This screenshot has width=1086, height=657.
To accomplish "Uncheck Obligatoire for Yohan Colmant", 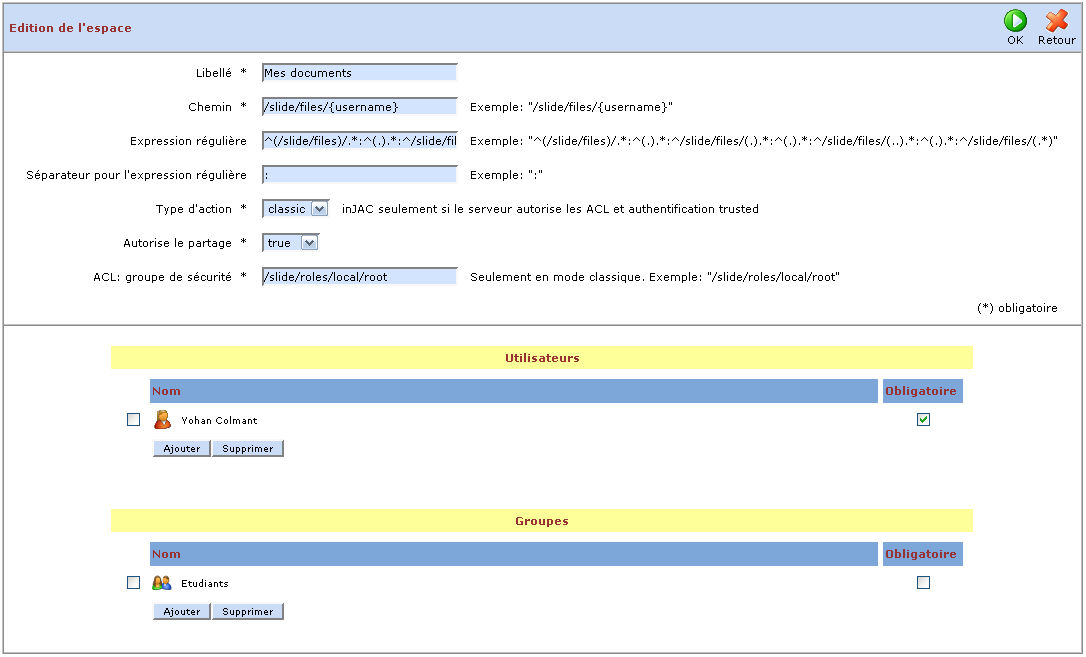I will [x=923, y=420].
